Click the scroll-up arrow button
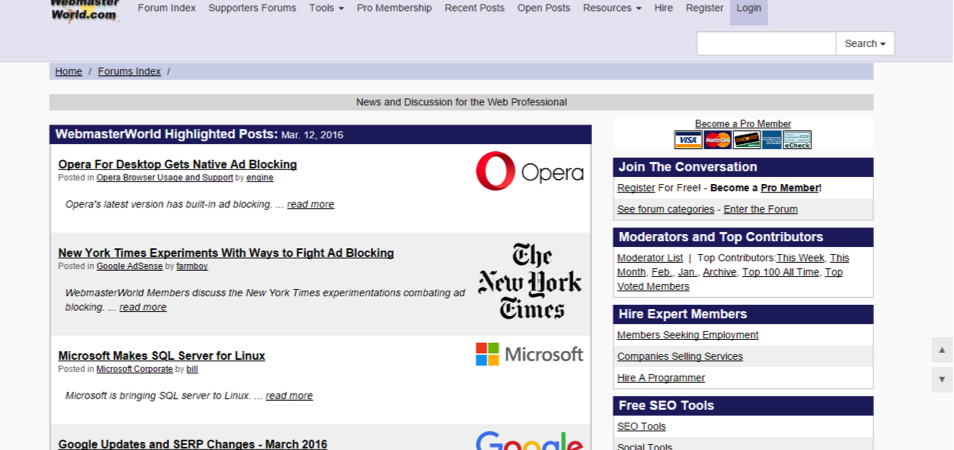Image resolution: width=954 pixels, height=450 pixels. 942,350
